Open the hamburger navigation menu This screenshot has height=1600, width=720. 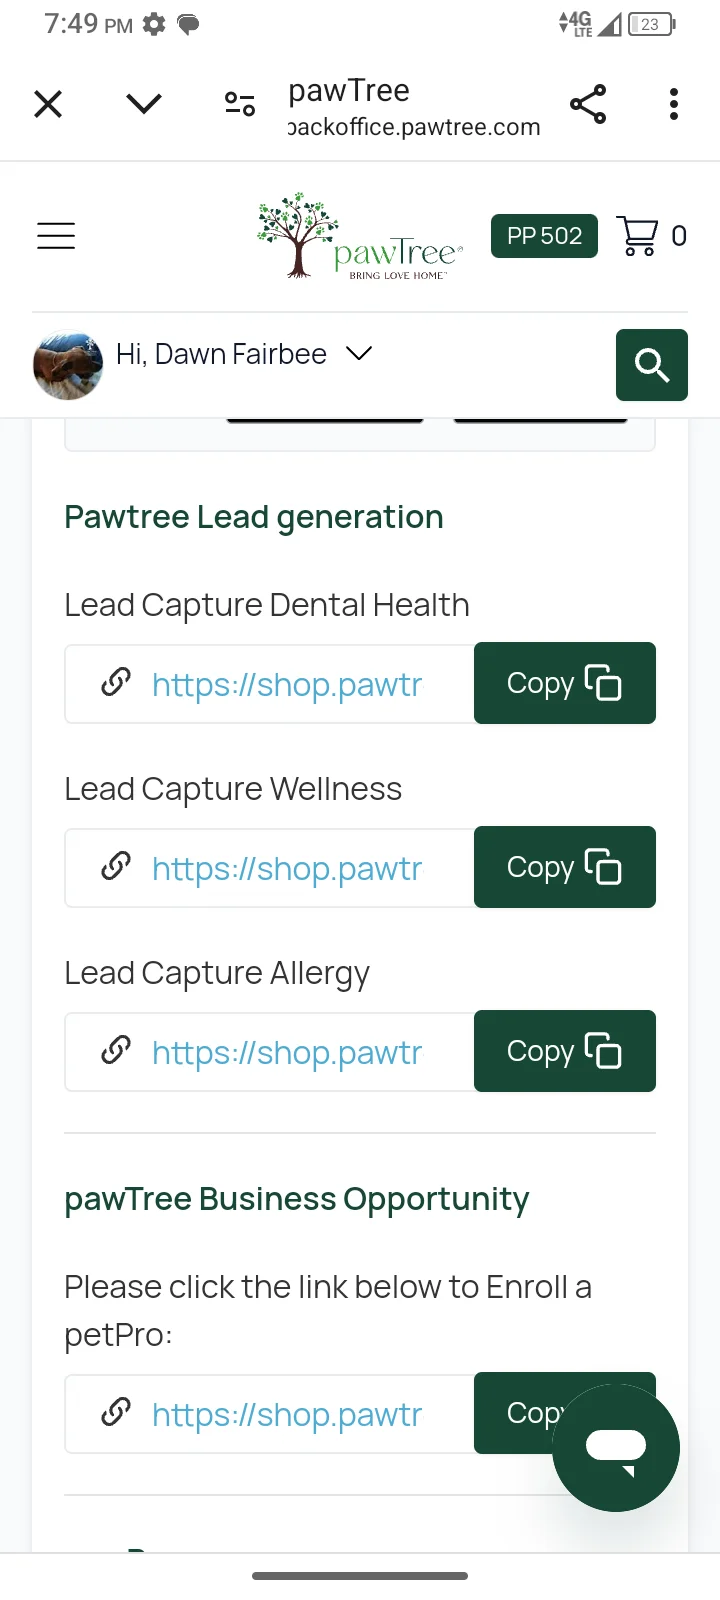pos(56,236)
